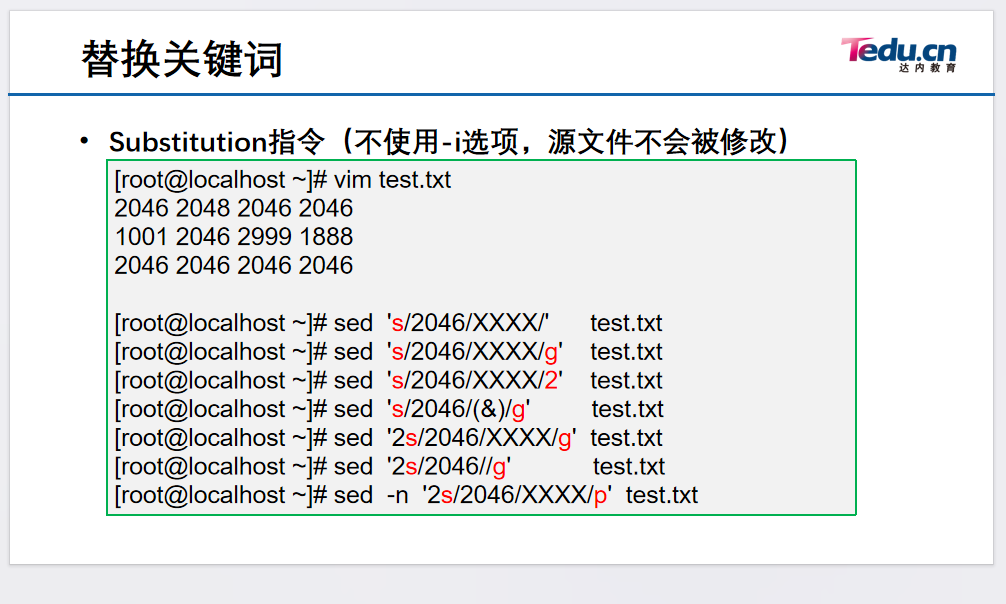Screen dimensions: 1006x604
Task: Select the slide title 替换关键词
Action: pyautogui.click(x=182, y=59)
